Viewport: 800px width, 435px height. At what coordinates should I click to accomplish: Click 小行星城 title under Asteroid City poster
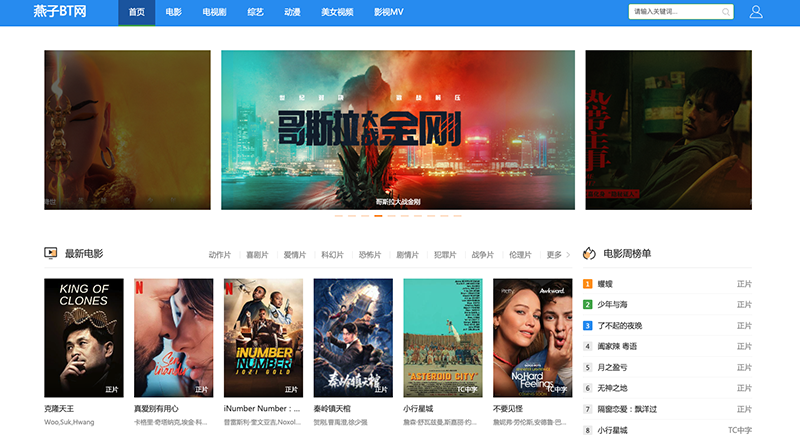click(418, 409)
